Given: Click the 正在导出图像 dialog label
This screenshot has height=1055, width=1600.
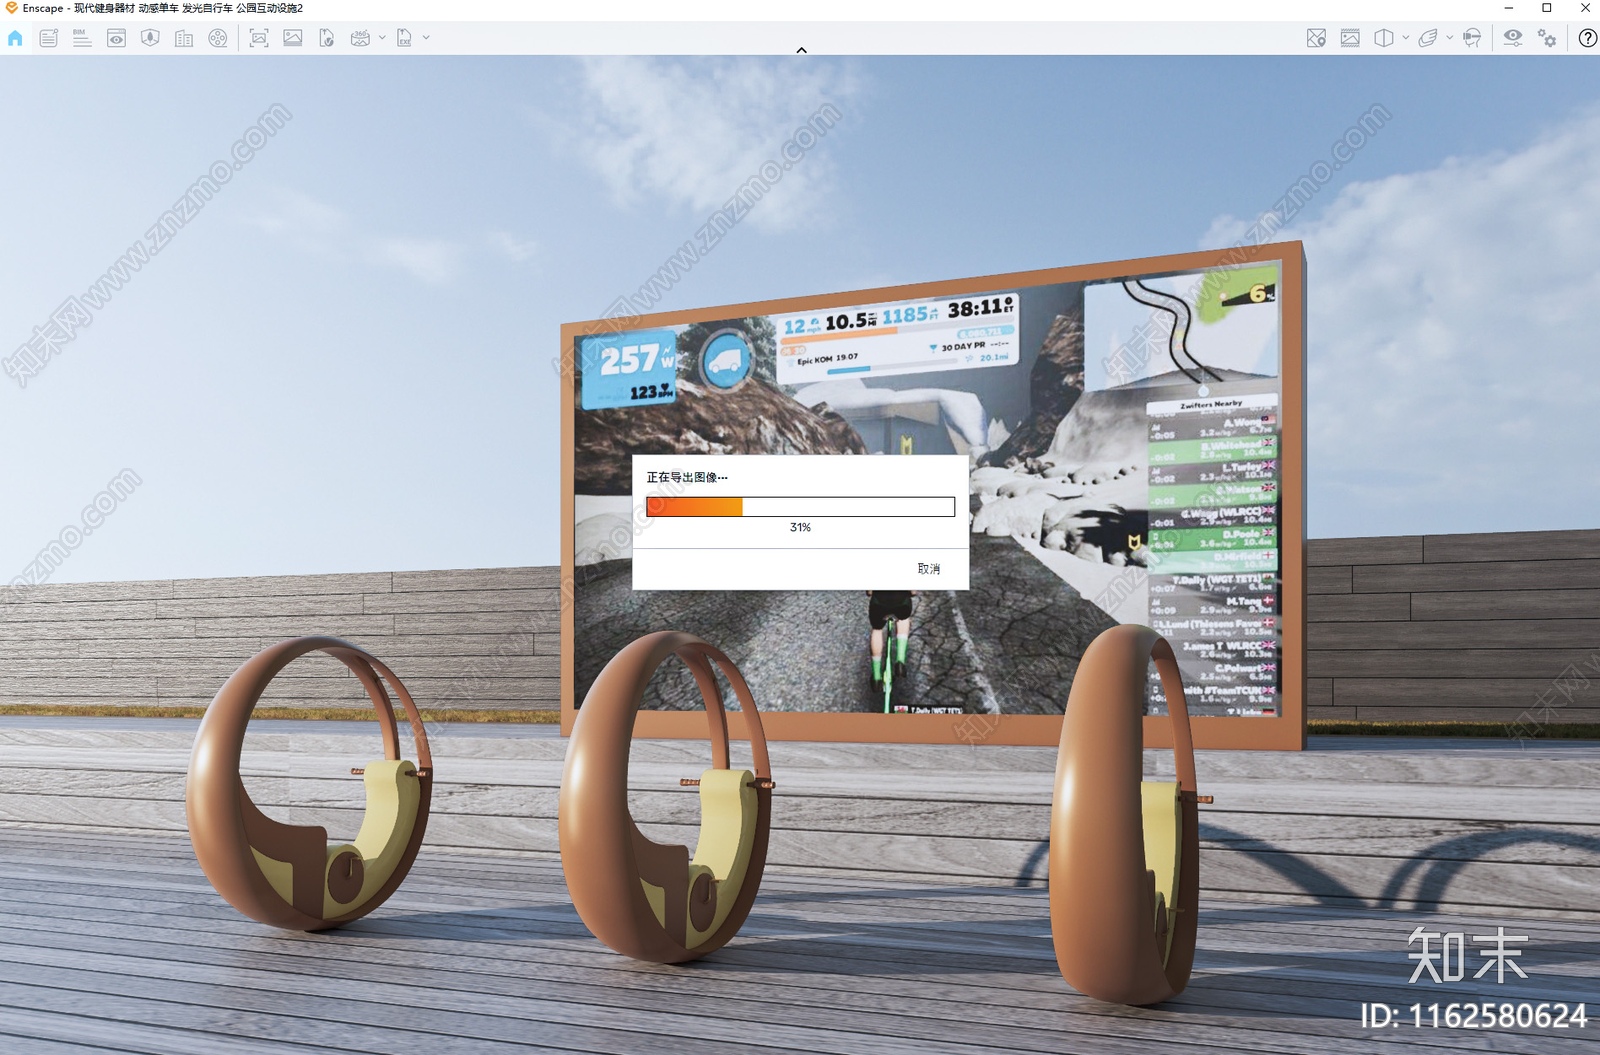Looking at the screenshot, I should 687,478.
